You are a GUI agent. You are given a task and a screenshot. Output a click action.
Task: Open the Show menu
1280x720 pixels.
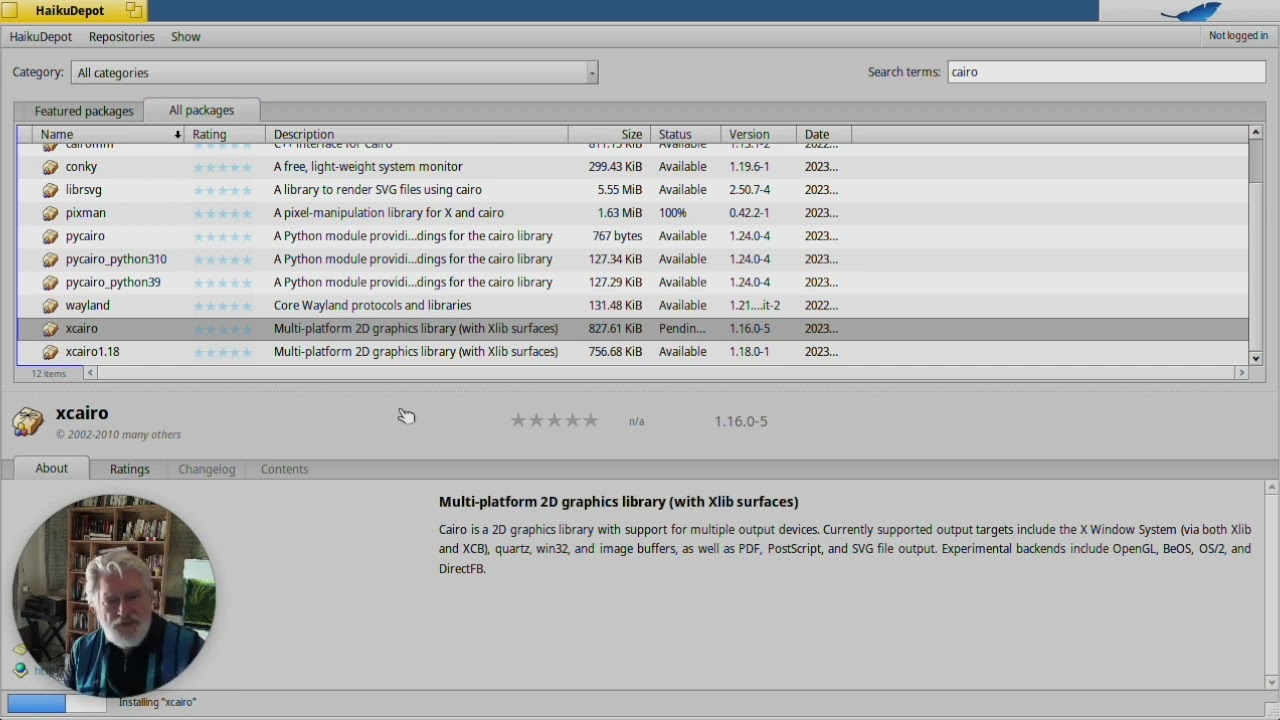coord(186,36)
